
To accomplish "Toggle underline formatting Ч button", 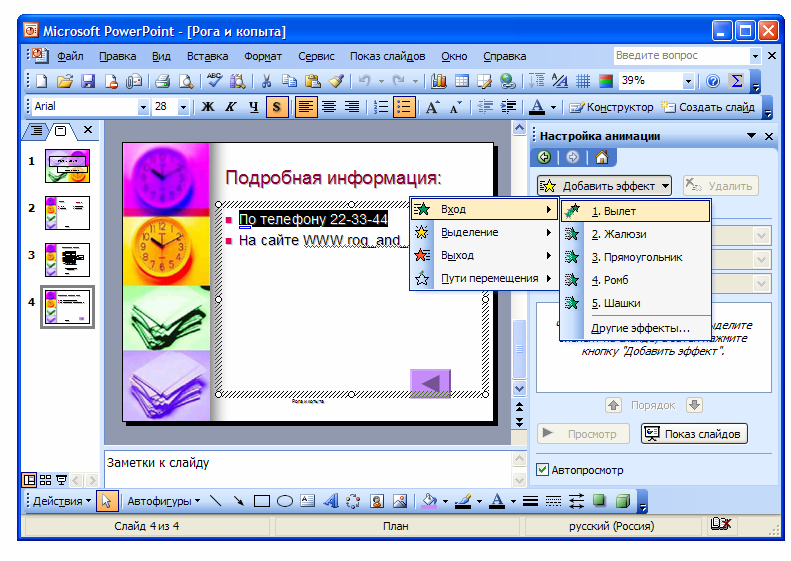I will 253,107.
